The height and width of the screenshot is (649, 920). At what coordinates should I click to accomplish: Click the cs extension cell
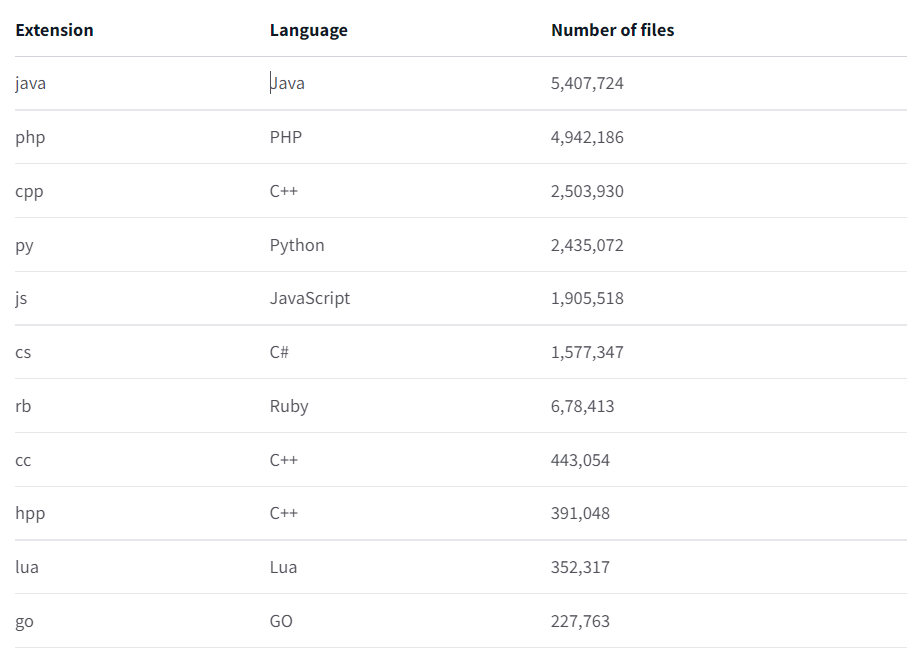pos(23,353)
